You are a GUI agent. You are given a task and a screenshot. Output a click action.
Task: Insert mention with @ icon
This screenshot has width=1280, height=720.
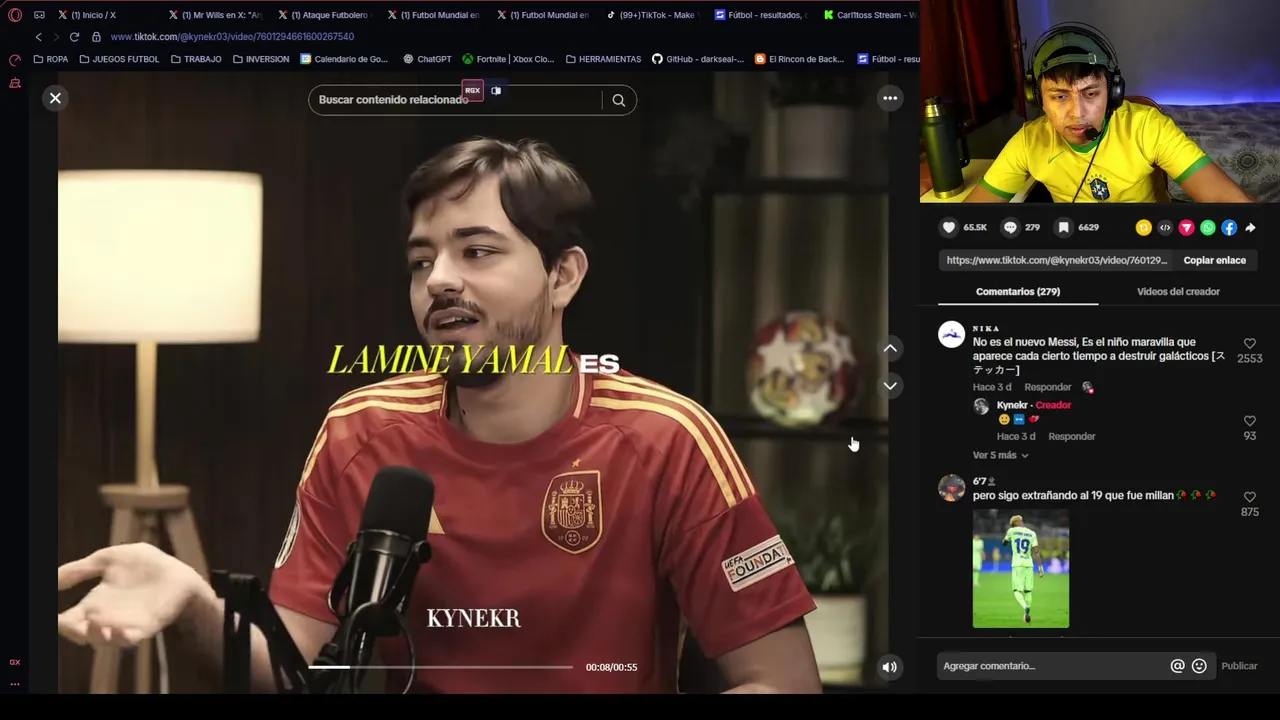click(1177, 666)
